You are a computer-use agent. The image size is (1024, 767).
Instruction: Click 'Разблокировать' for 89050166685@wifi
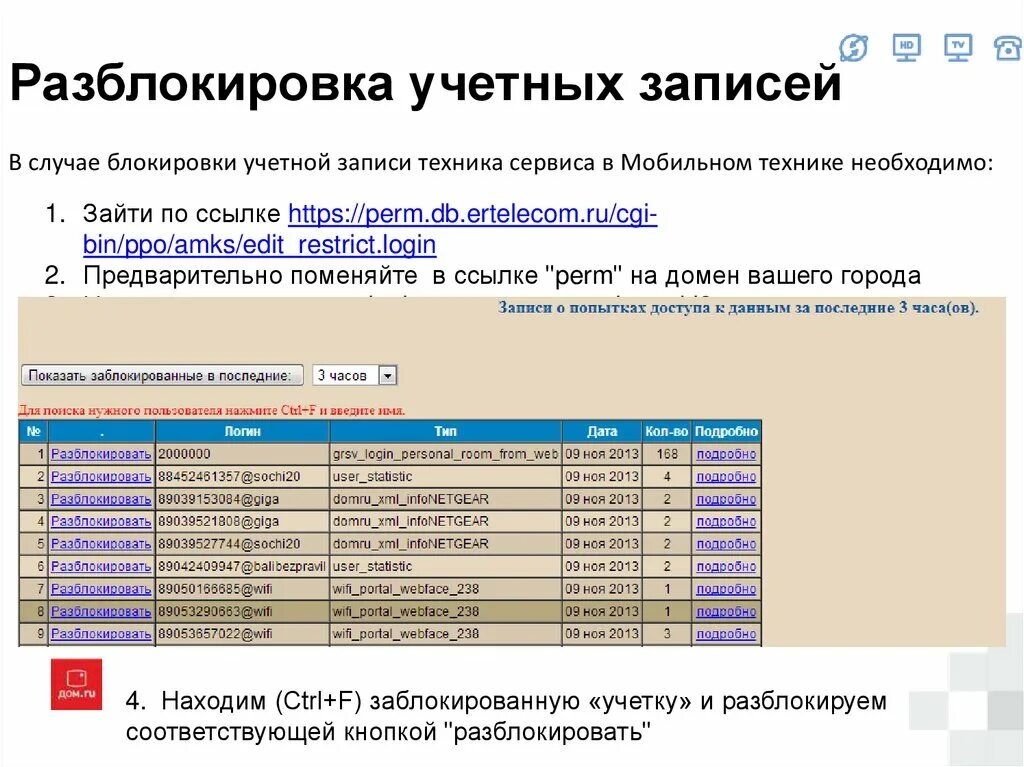point(101,589)
